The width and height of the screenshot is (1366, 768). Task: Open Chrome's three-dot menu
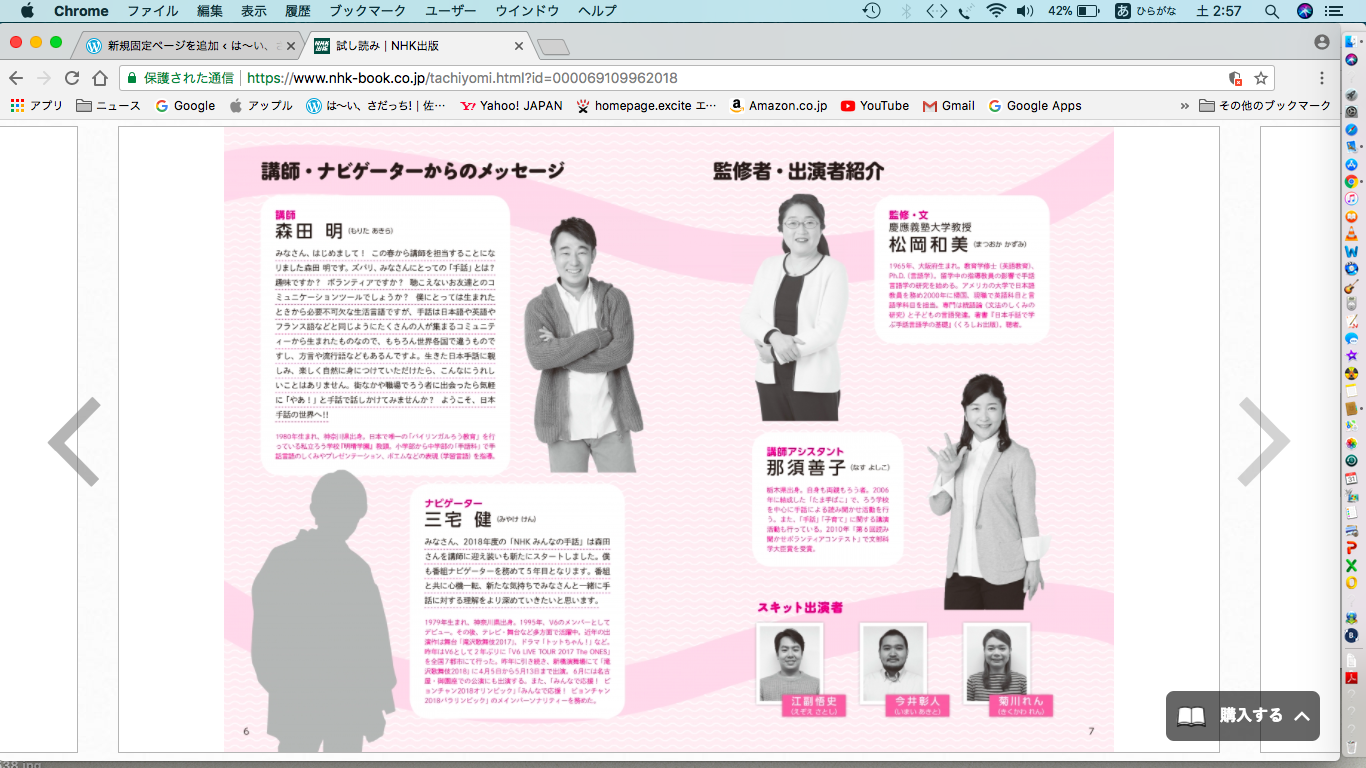pos(1322,78)
